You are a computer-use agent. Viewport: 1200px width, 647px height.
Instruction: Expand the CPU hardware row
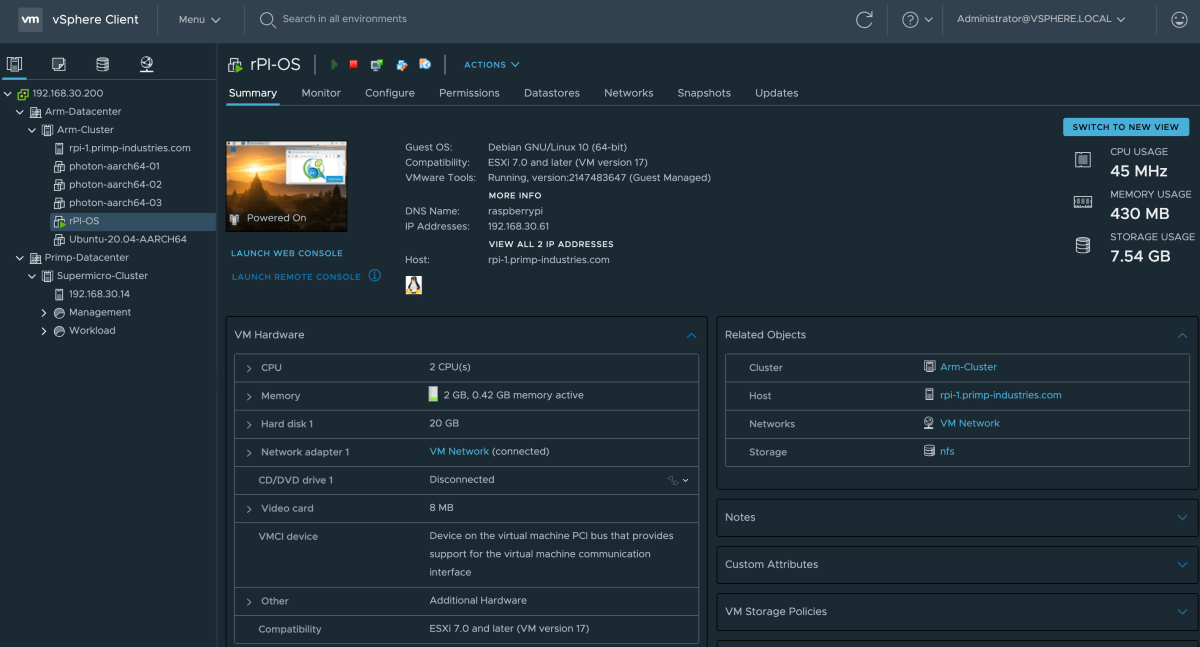[x=249, y=368]
